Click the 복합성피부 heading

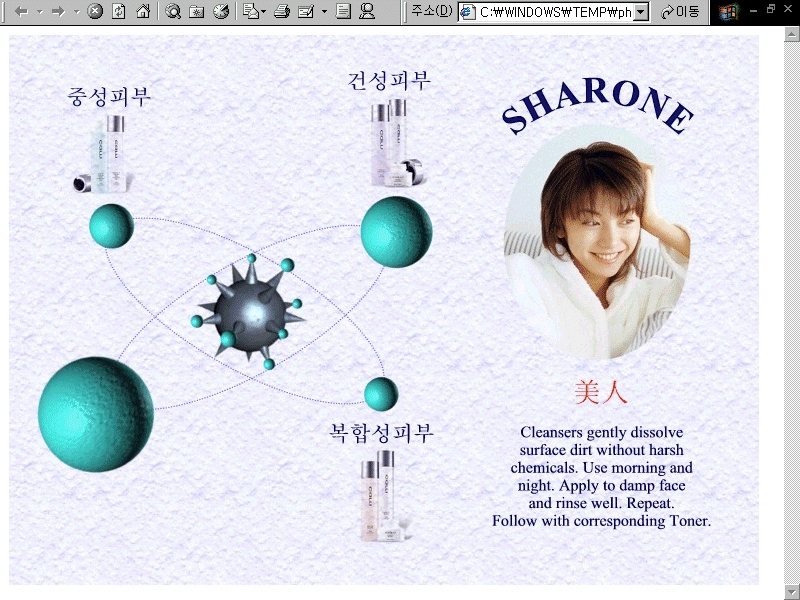[x=382, y=433]
